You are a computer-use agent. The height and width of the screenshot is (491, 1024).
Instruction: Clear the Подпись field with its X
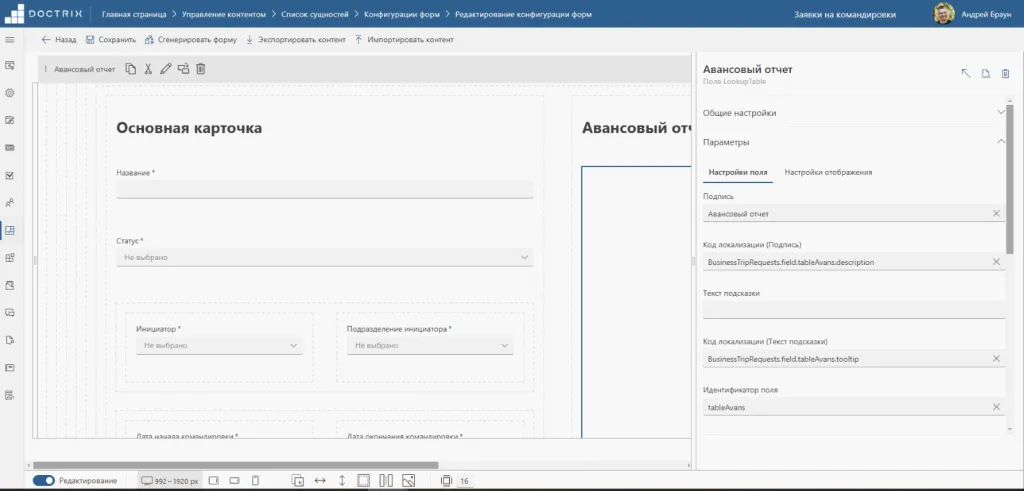click(x=997, y=214)
